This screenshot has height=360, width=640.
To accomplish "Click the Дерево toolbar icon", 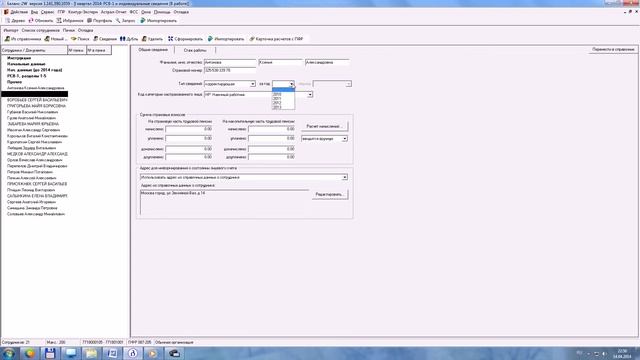I will click(x=7, y=20).
